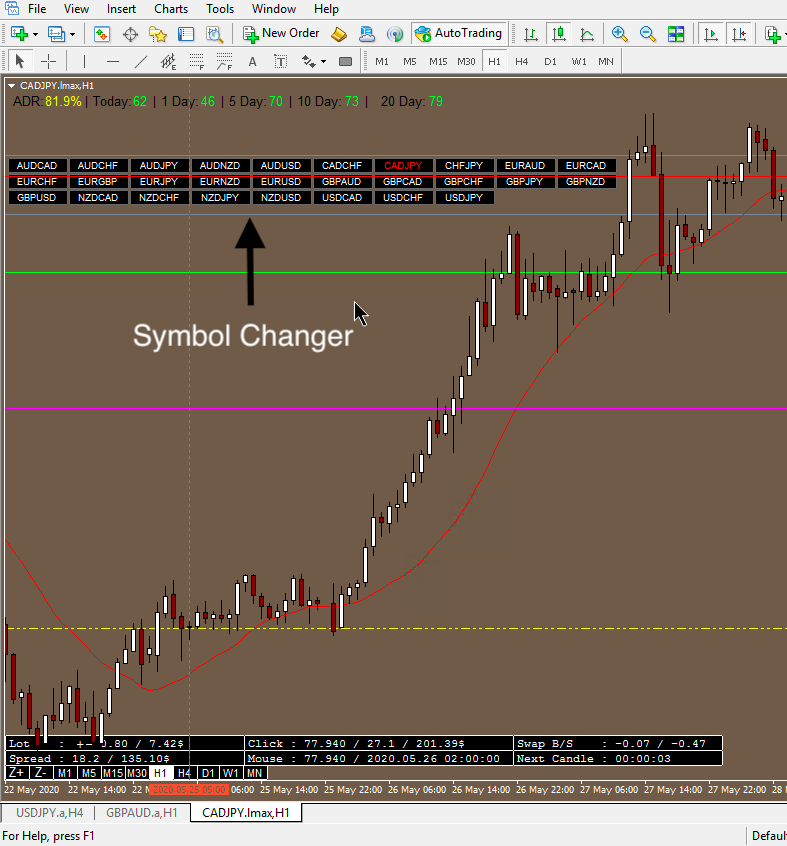Open the Data Window icon
This screenshot has width=787, height=846.
[x=130, y=35]
